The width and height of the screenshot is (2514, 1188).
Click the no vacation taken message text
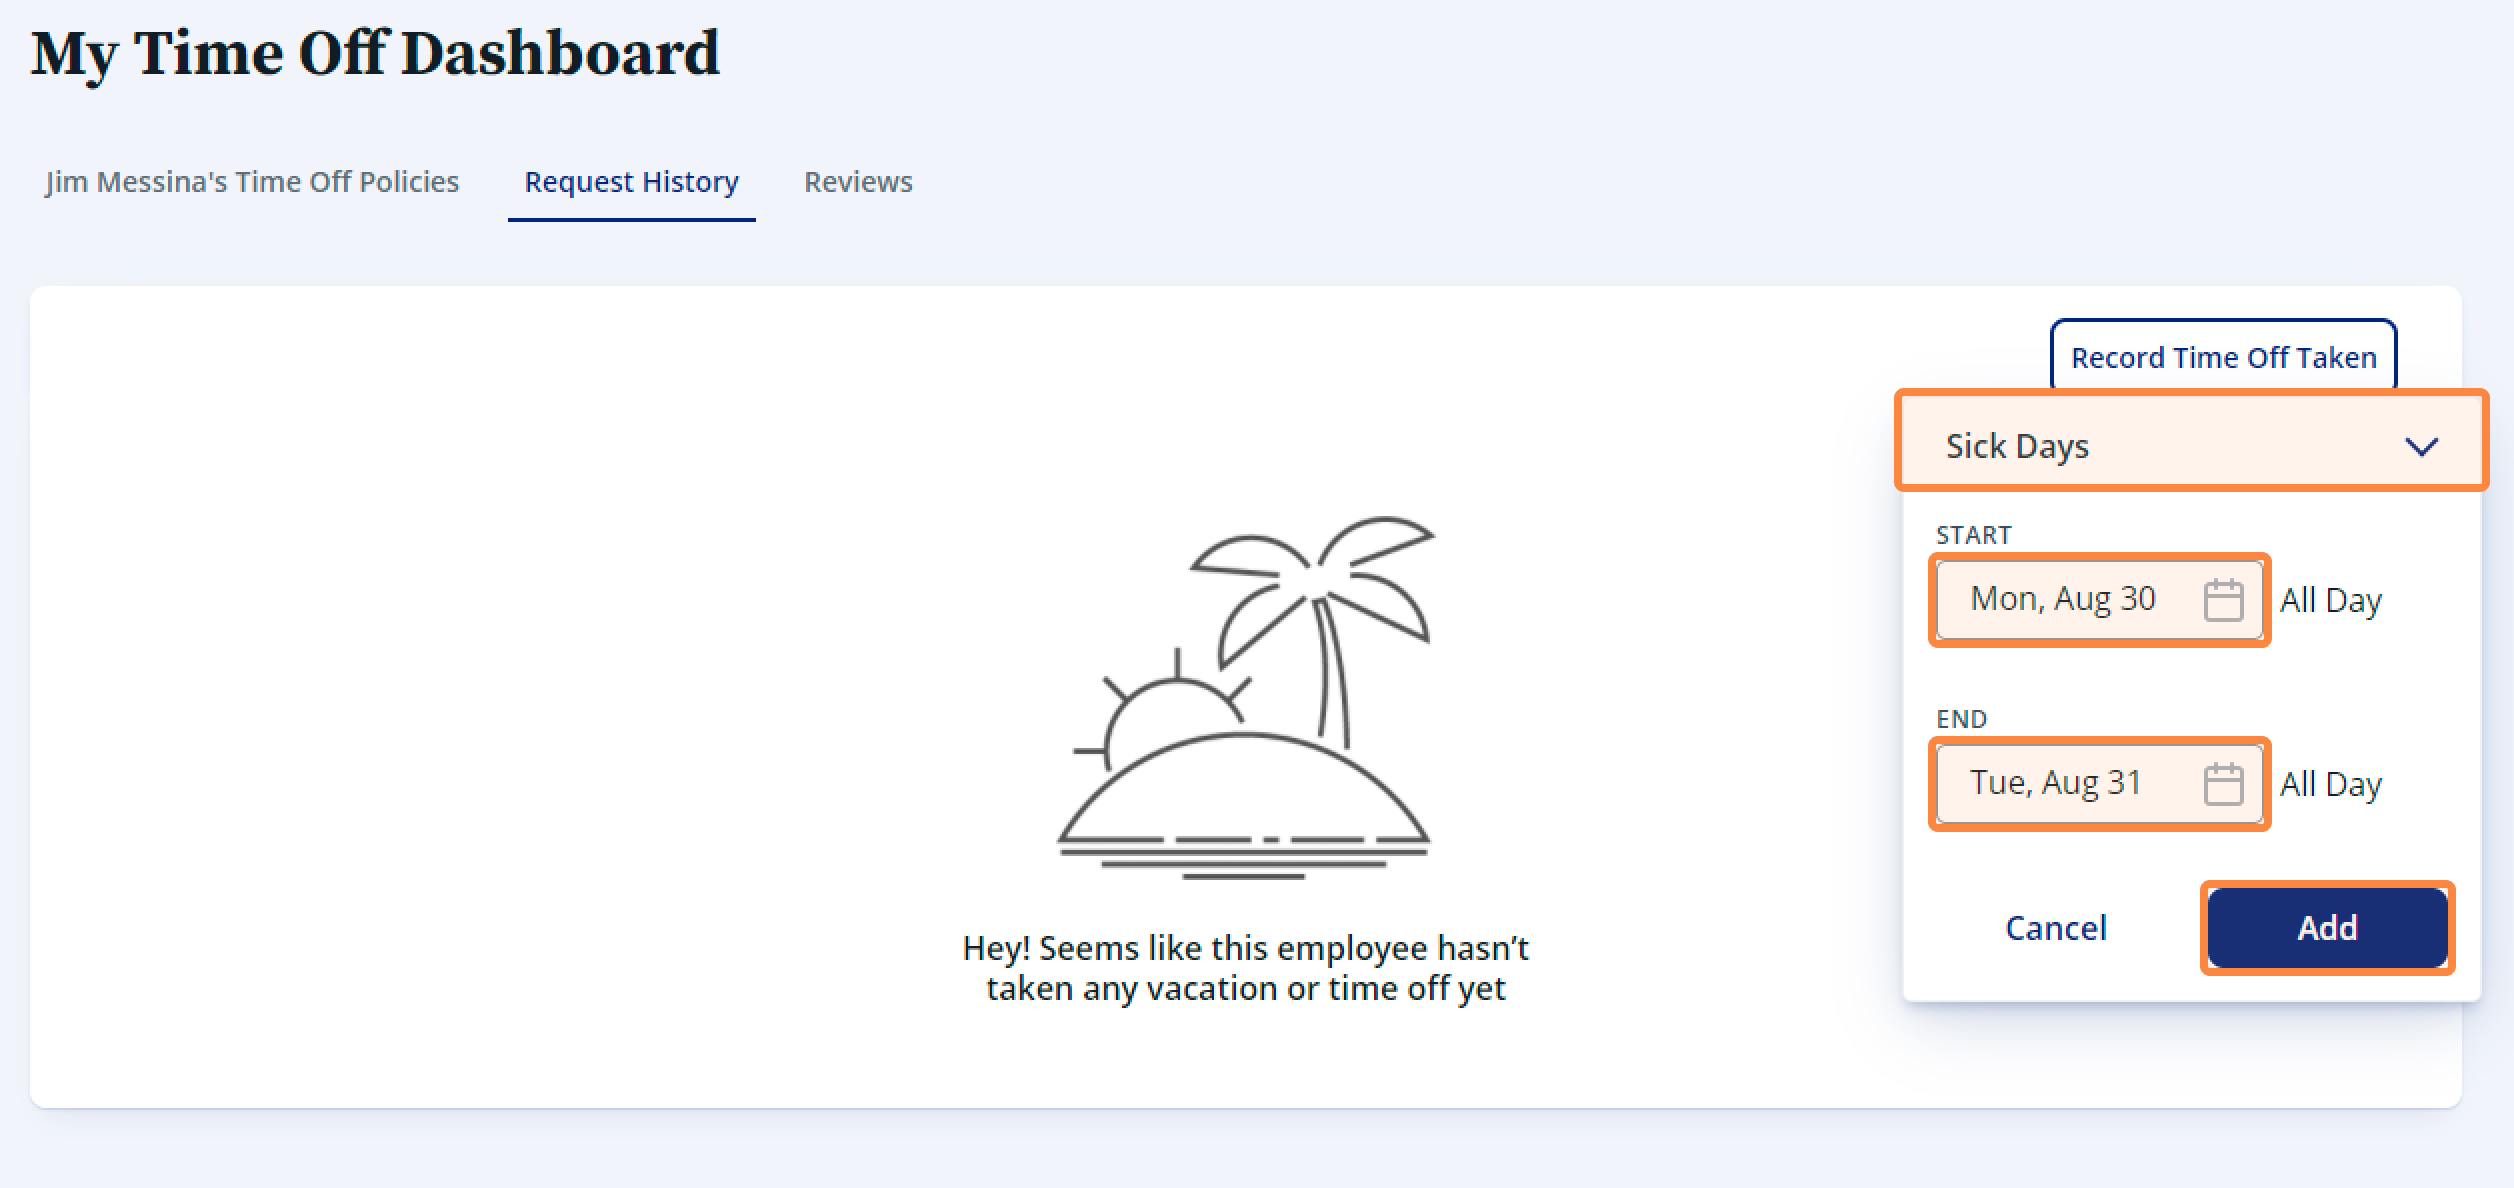[x=1245, y=967]
